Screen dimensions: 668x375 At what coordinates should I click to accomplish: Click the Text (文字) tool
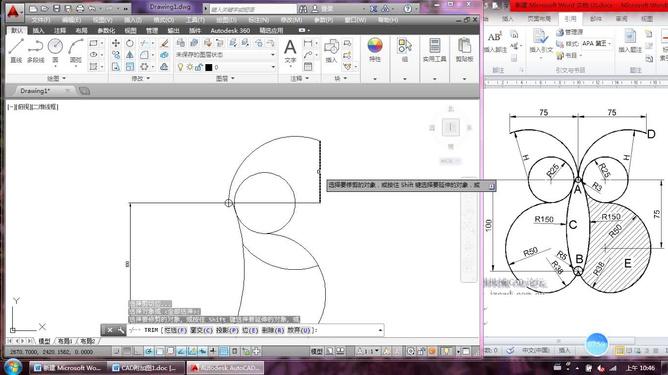coord(290,51)
